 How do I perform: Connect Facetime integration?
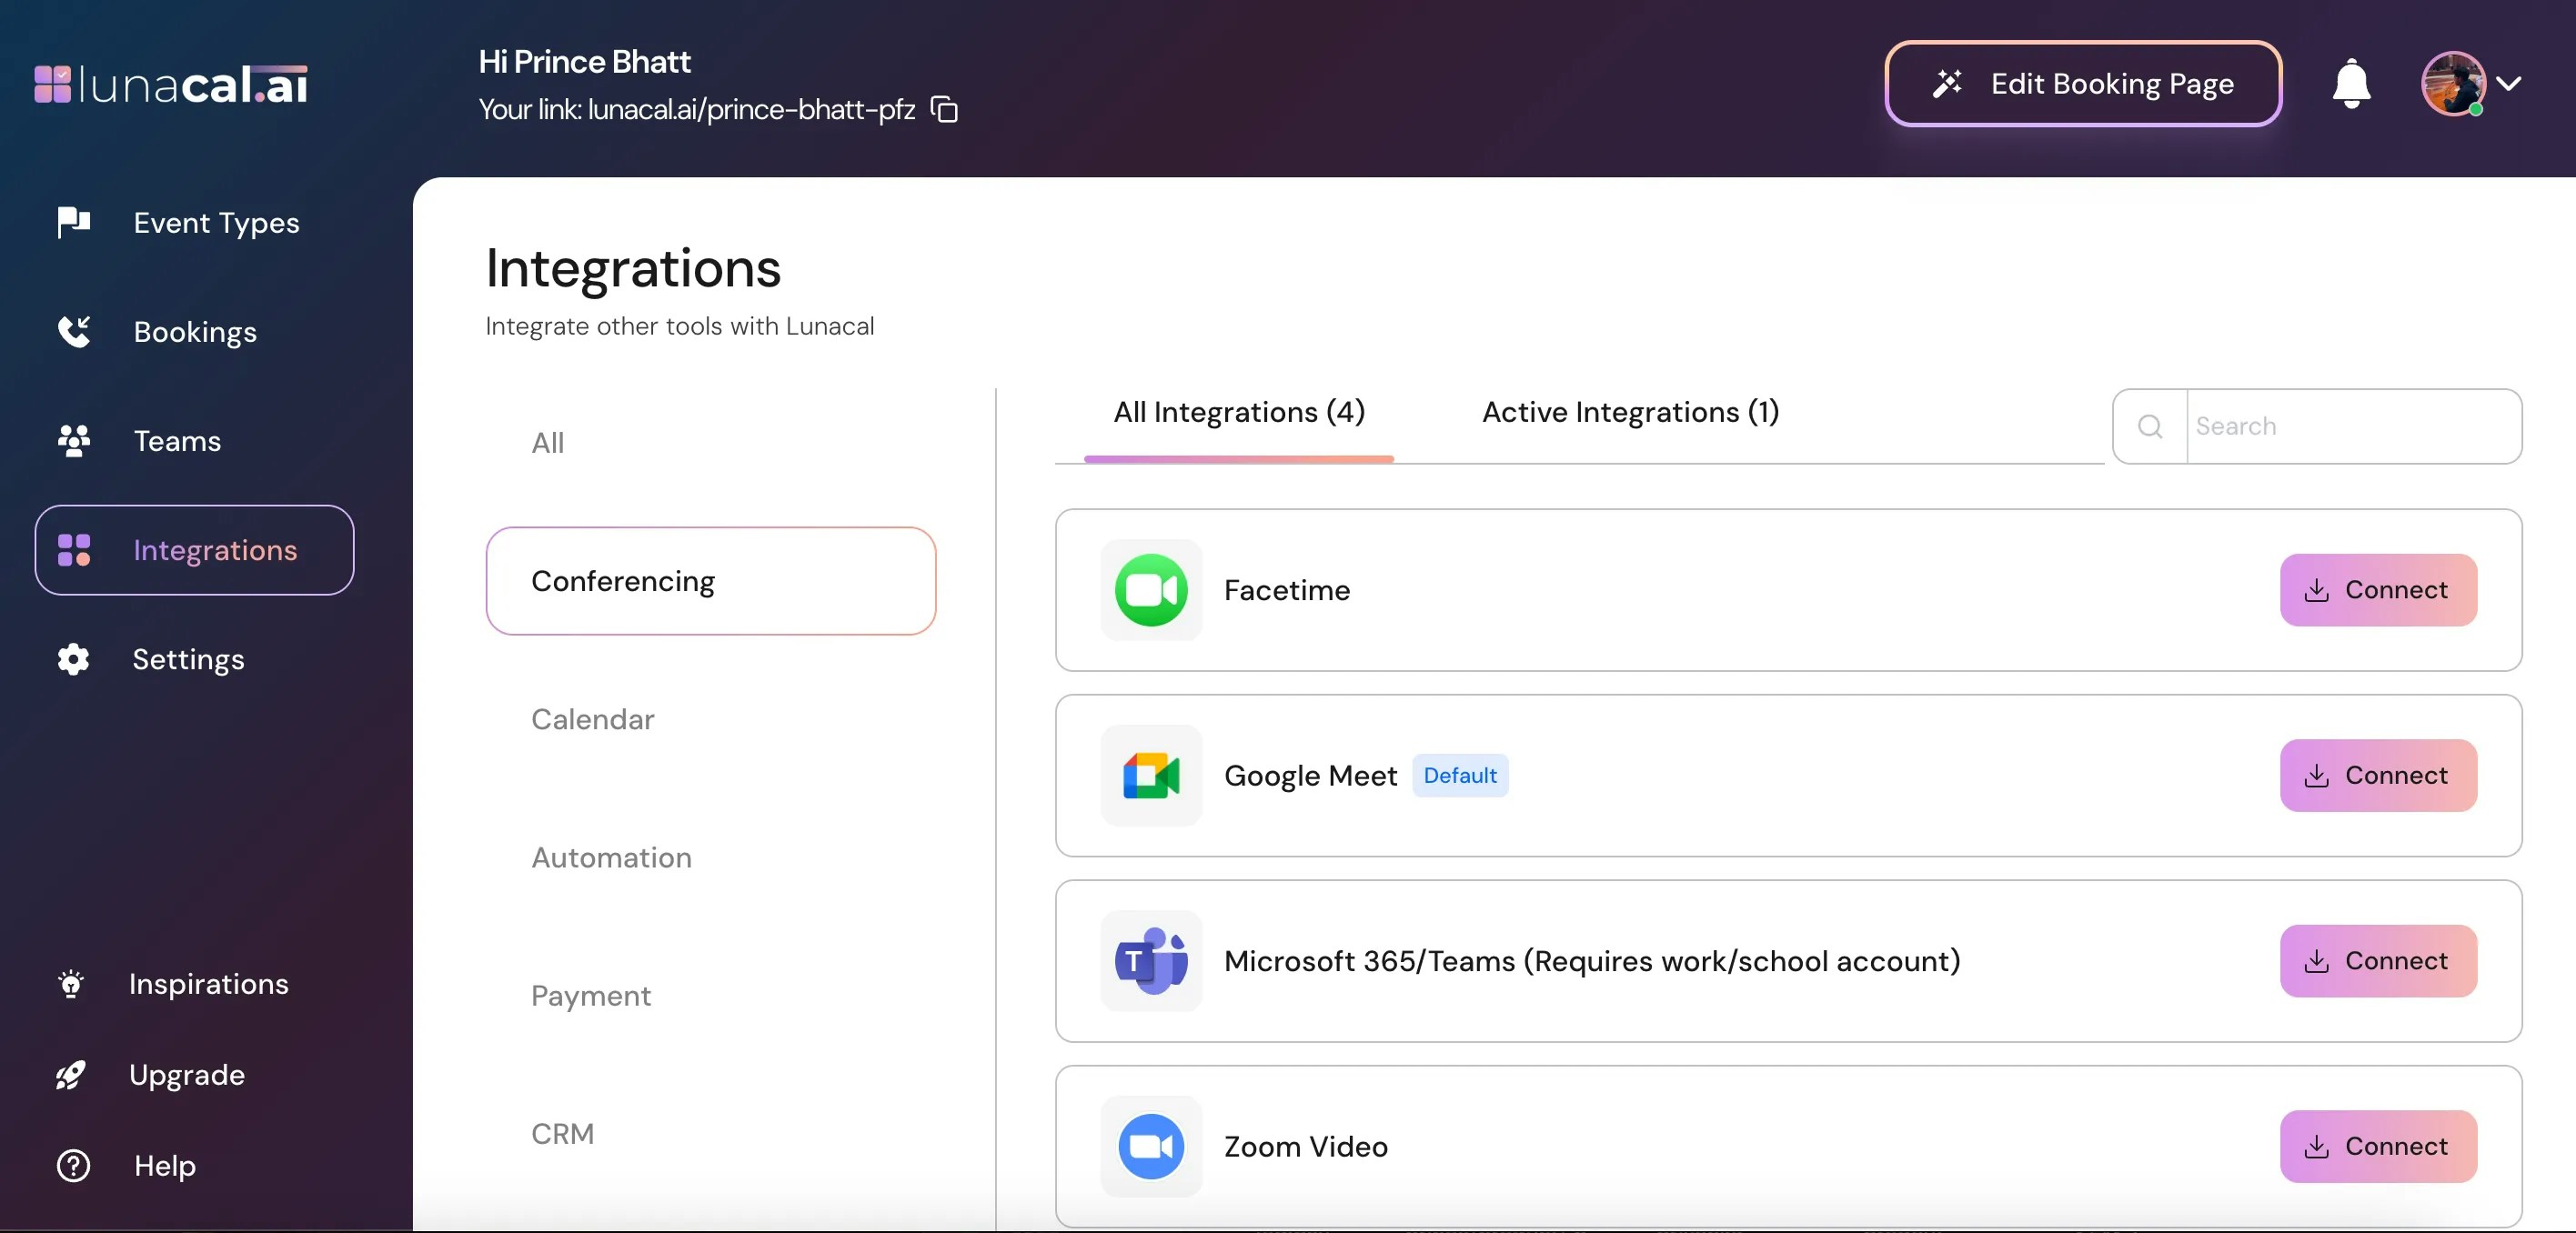click(2378, 590)
